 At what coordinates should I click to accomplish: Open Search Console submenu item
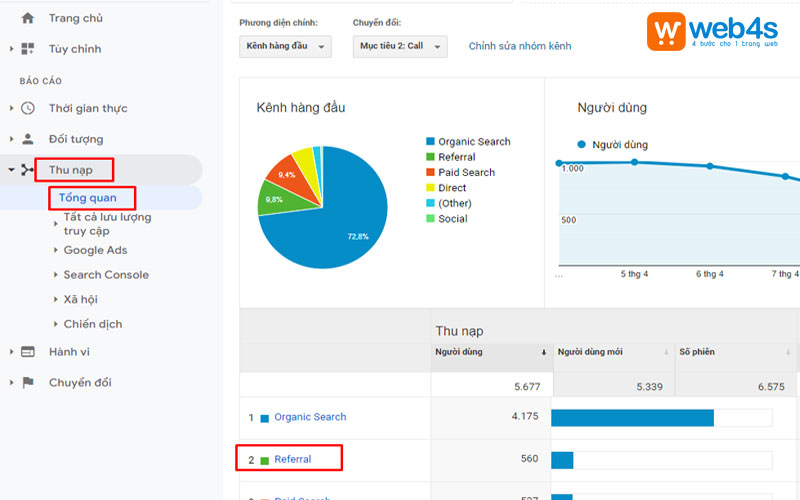click(x=106, y=274)
